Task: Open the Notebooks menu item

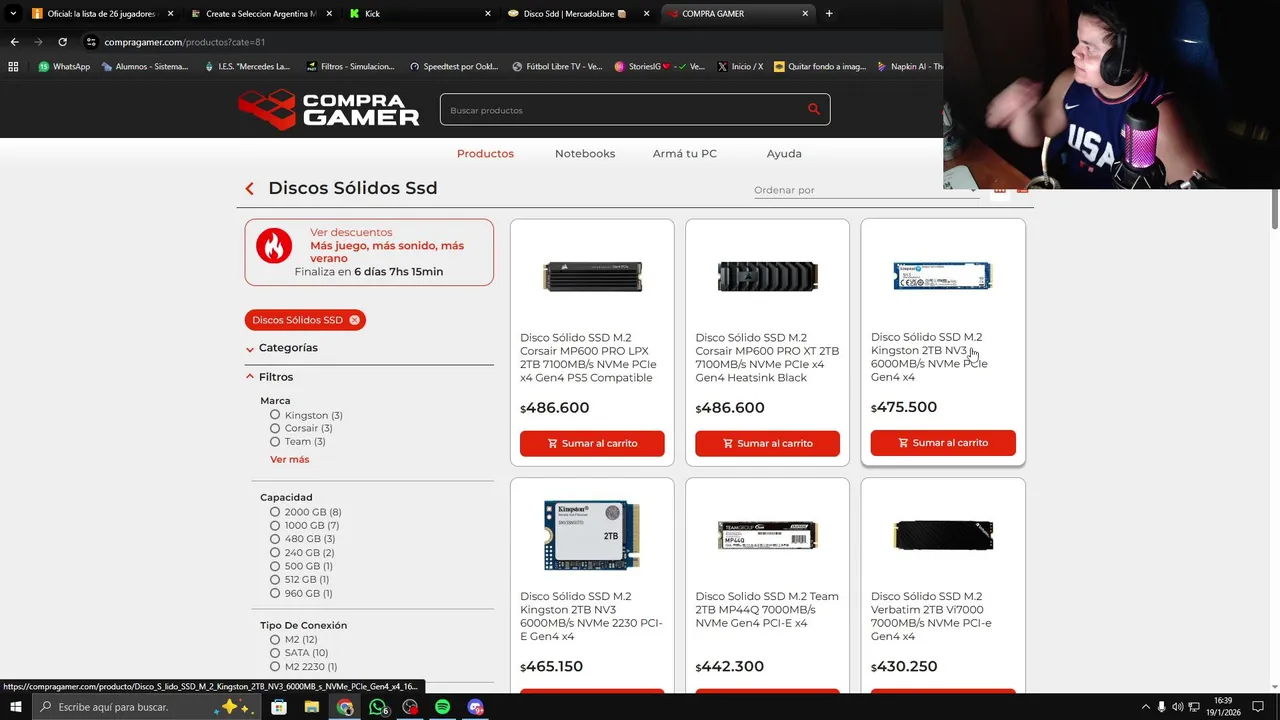Action: [585, 153]
